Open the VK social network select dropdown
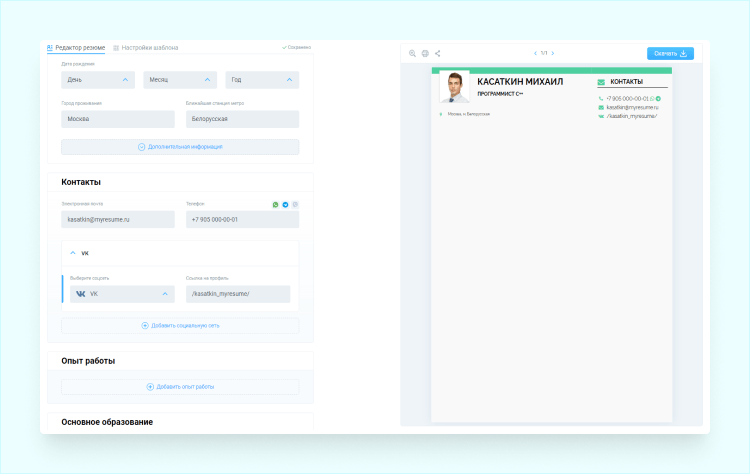Viewport: 750px width, 474px height. pyautogui.click(x=122, y=294)
